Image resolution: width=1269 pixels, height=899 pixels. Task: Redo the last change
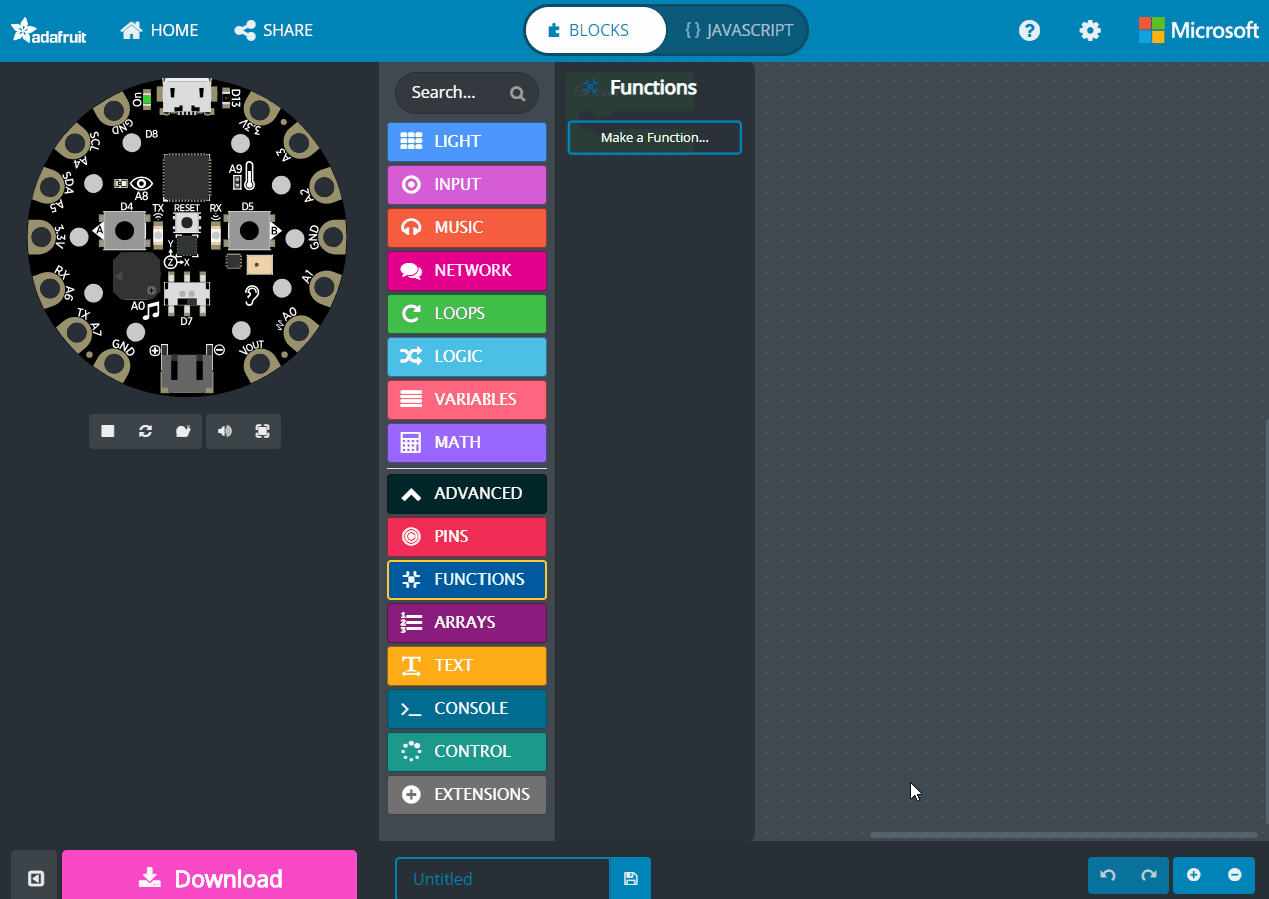point(1148,875)
